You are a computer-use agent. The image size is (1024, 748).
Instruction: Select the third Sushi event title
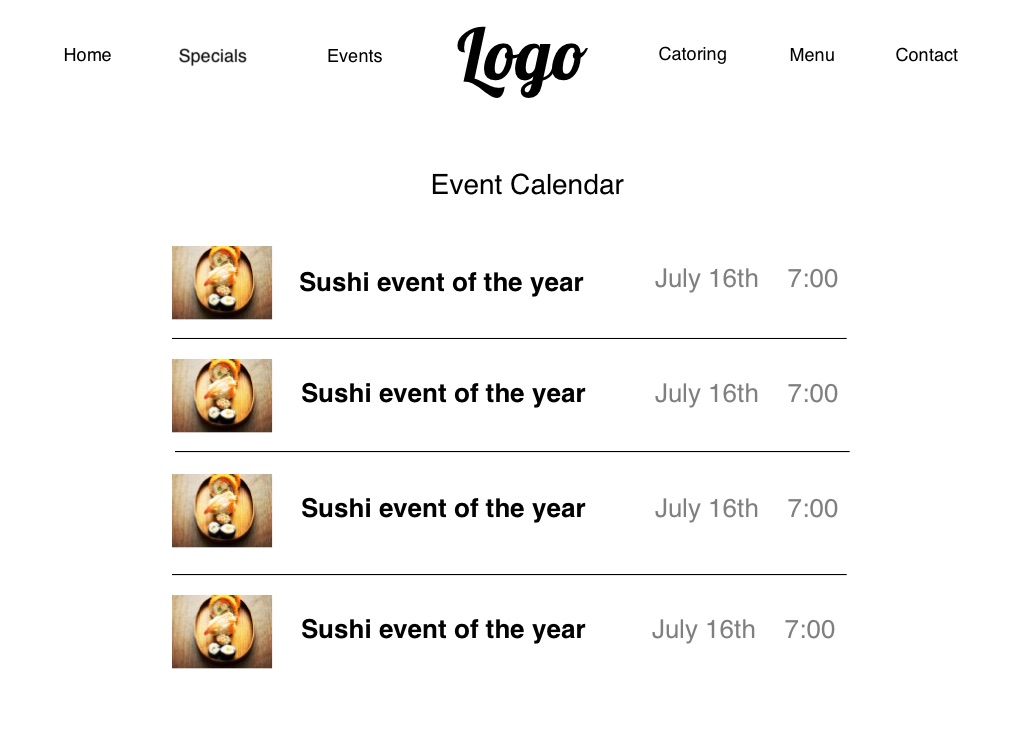pyautogui.click(x=443, y=509)
